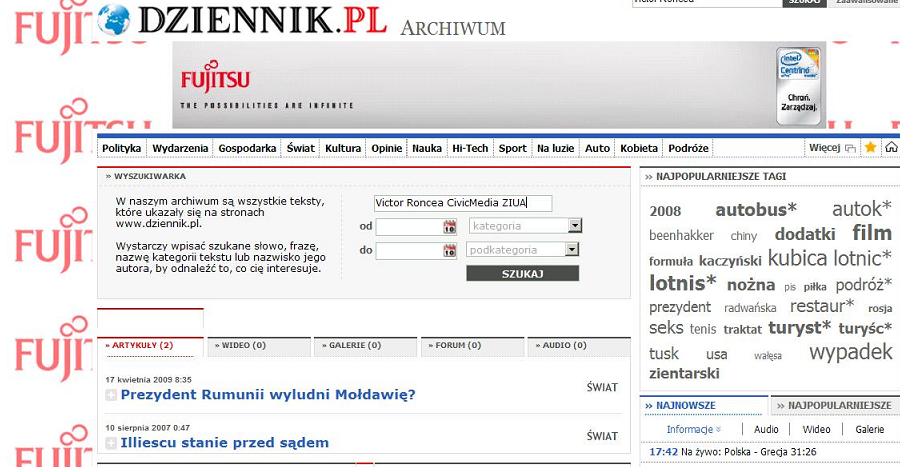The height and width of the screenshot is (472, 919).
Task: Select the Galerie filter in news panel
Action: point(870,430)
